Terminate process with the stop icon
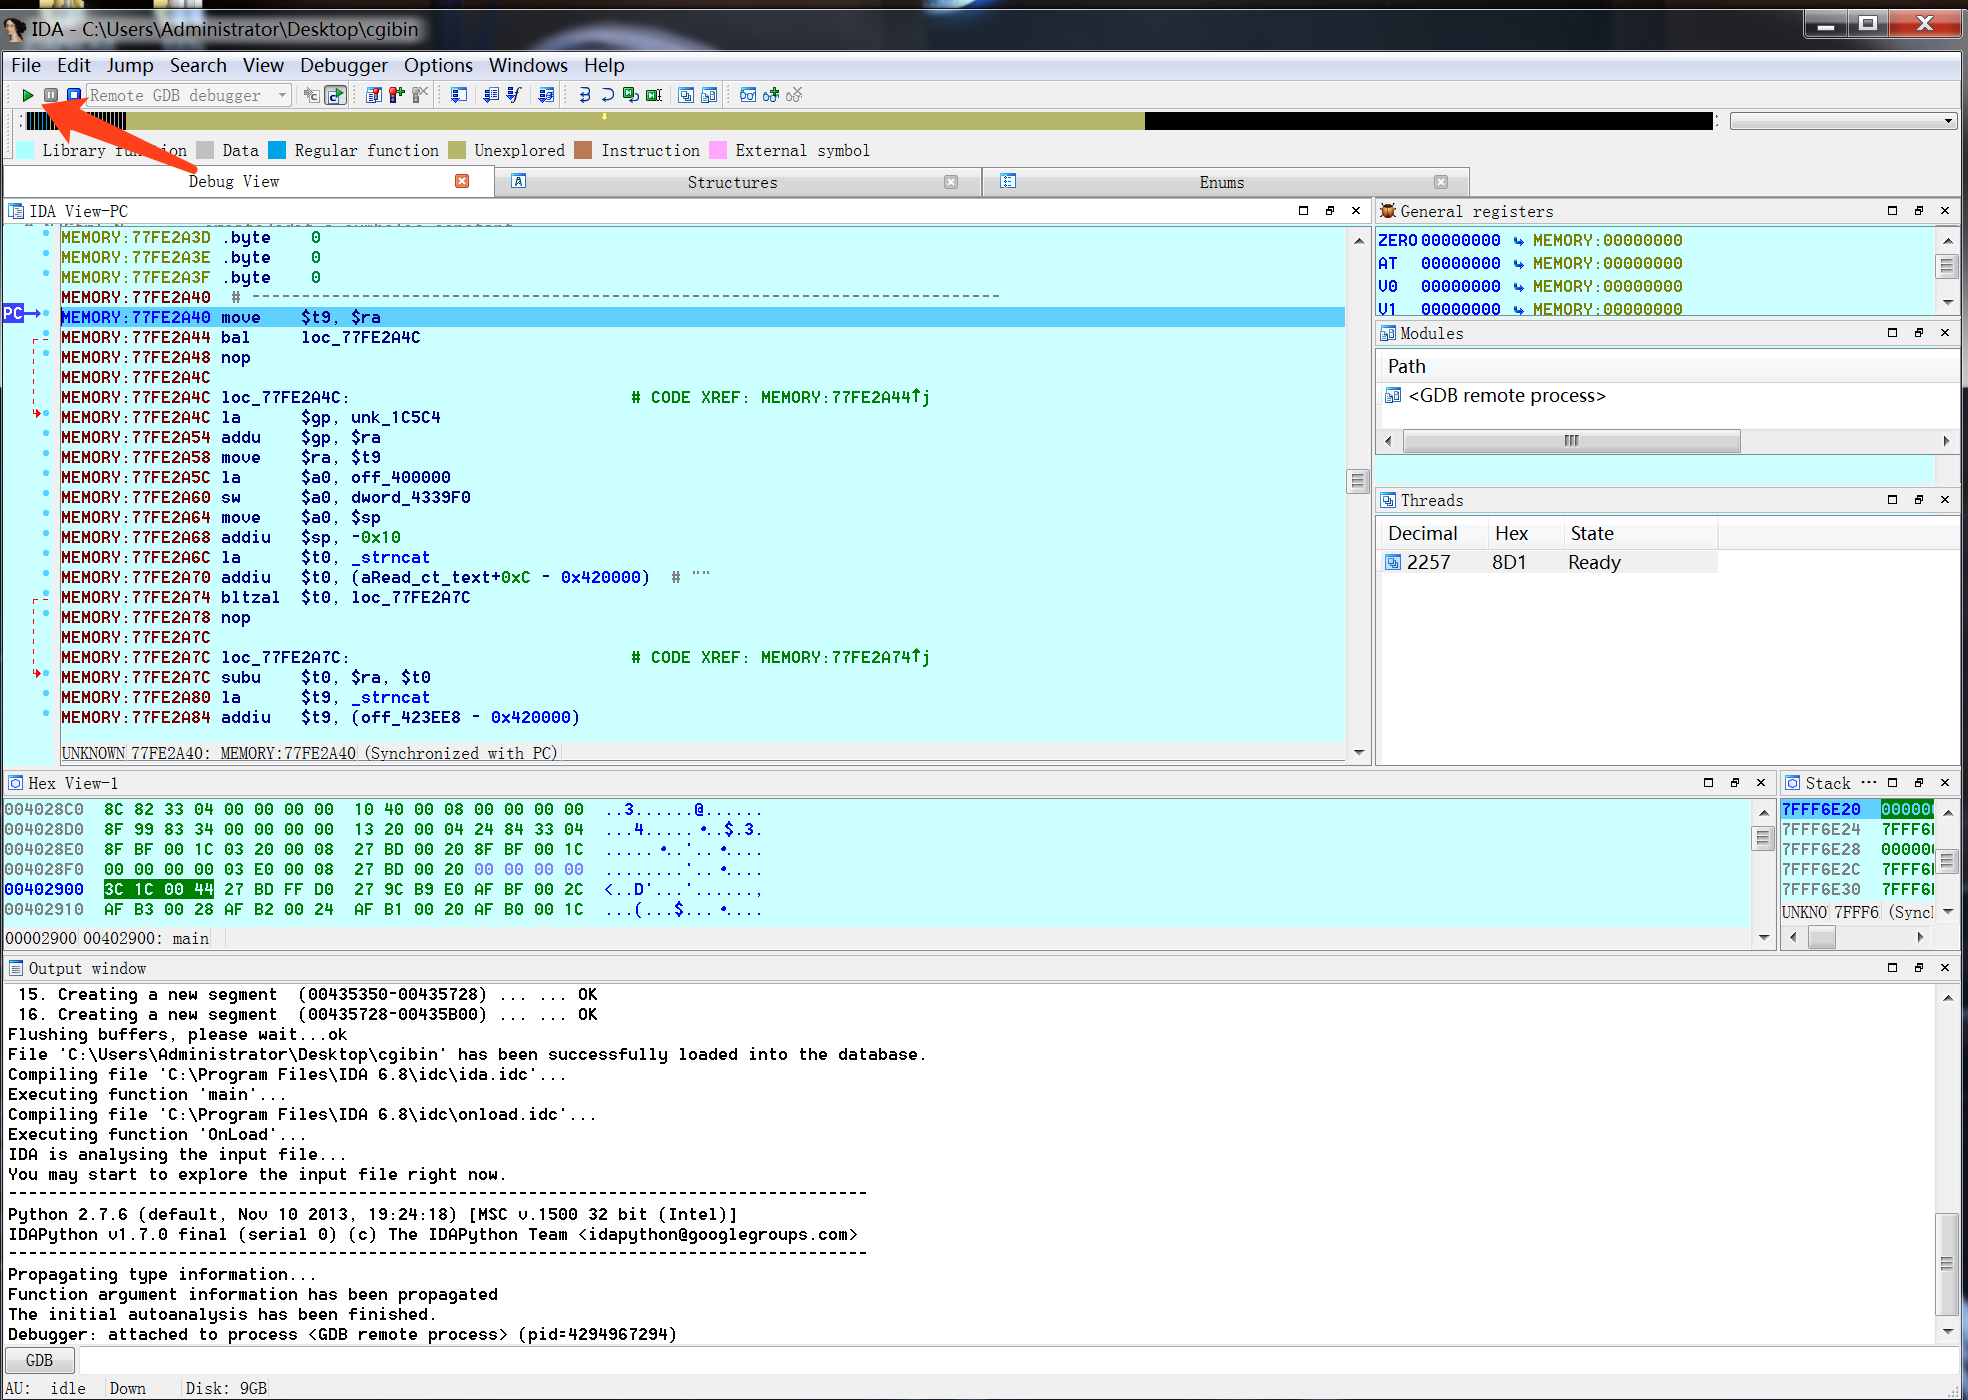This screenshot has height=1400, width=1968. (x=73, y=95)
